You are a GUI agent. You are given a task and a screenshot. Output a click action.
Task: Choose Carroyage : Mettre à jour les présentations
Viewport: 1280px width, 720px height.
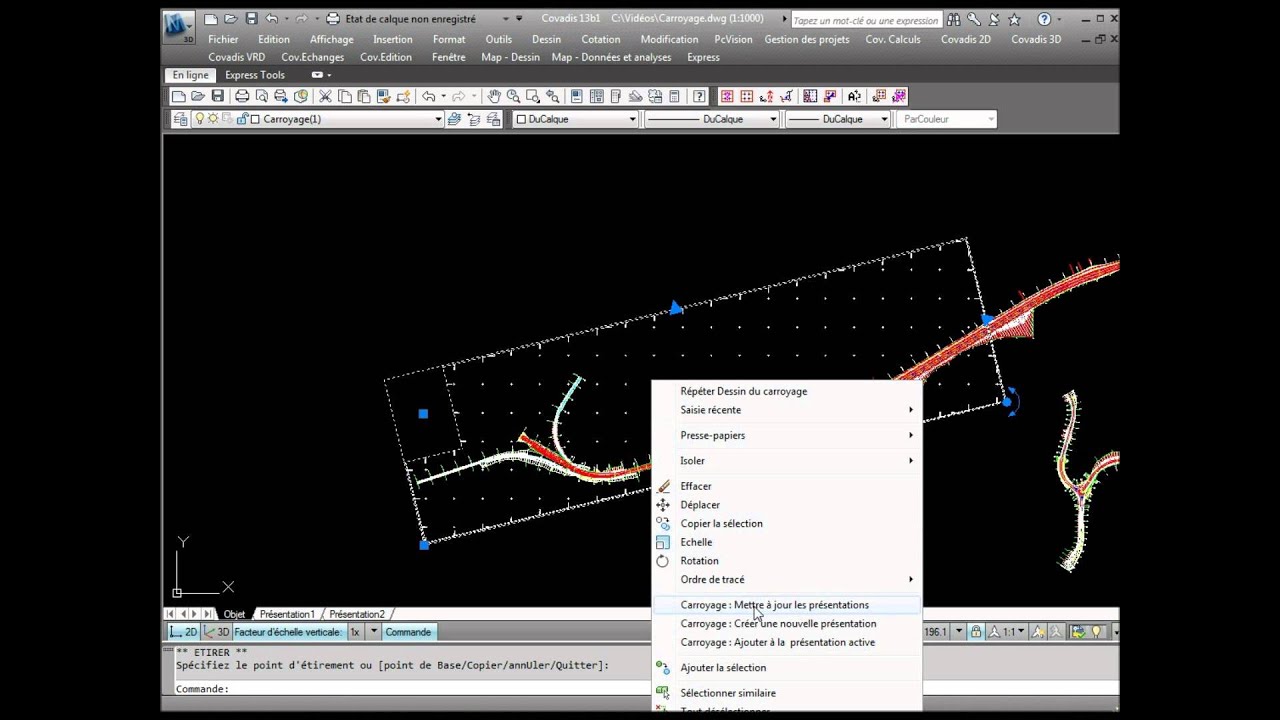point(786,605)
